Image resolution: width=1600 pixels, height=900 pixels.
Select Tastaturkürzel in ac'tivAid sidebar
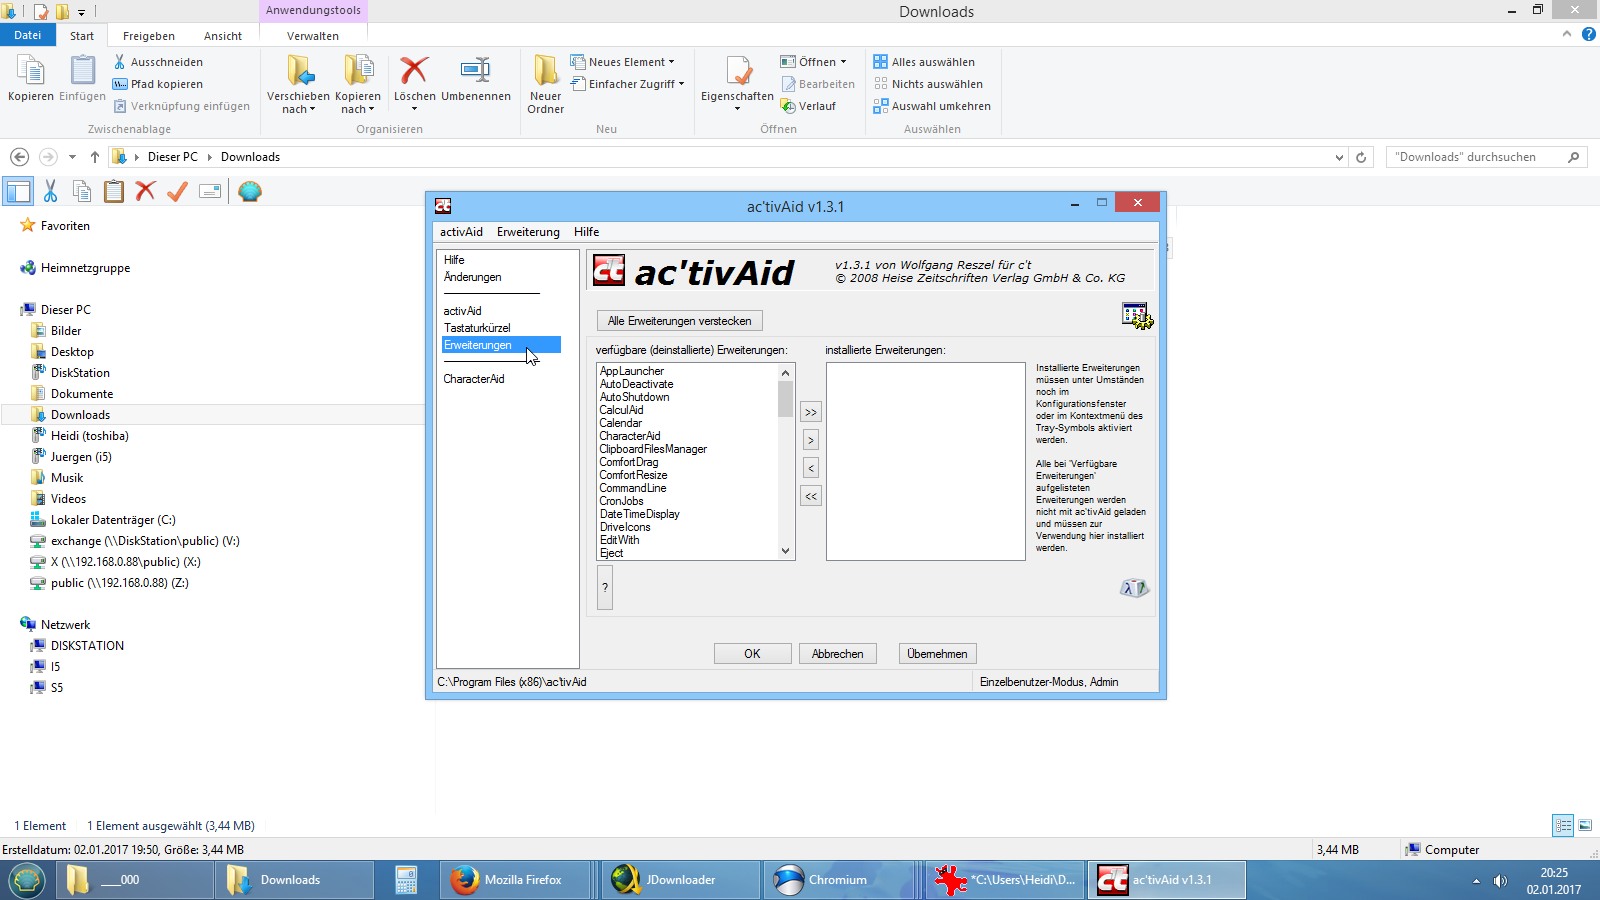(x=477, y=328)
